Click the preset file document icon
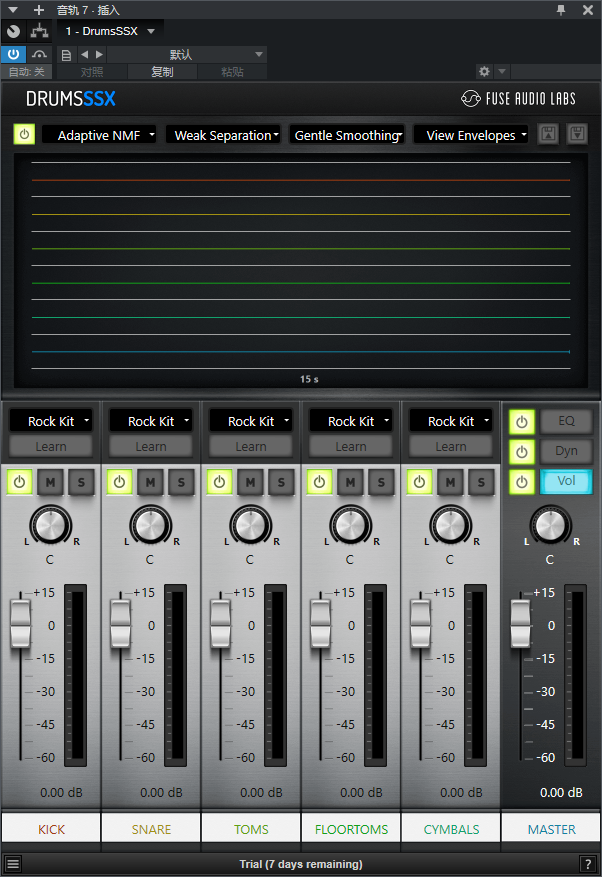 click(66, 55)
